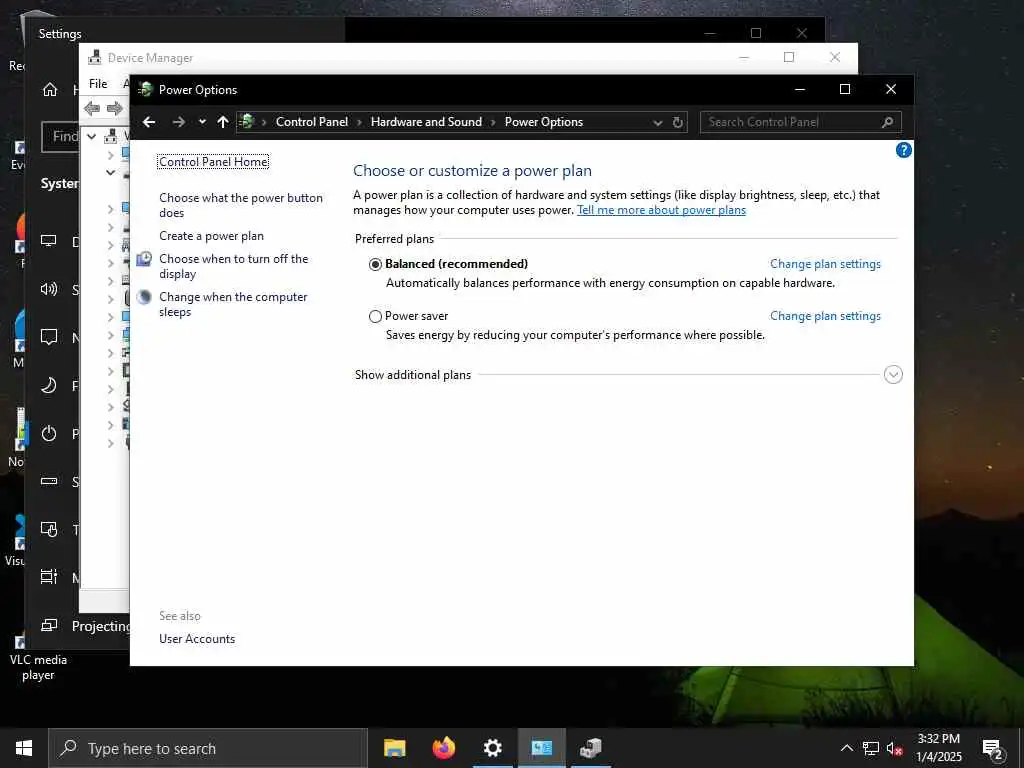Viewport: 1024px width, 768px height.
Task: Click the network icon in system tray
Action: click(x=871, y=748)
